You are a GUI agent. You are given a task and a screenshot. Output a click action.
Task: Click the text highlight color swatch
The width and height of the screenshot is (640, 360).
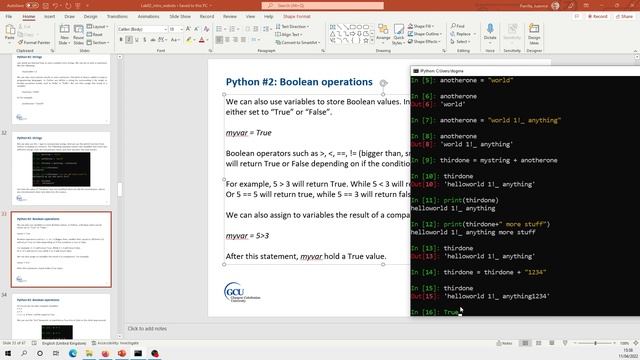pos(188,40)
